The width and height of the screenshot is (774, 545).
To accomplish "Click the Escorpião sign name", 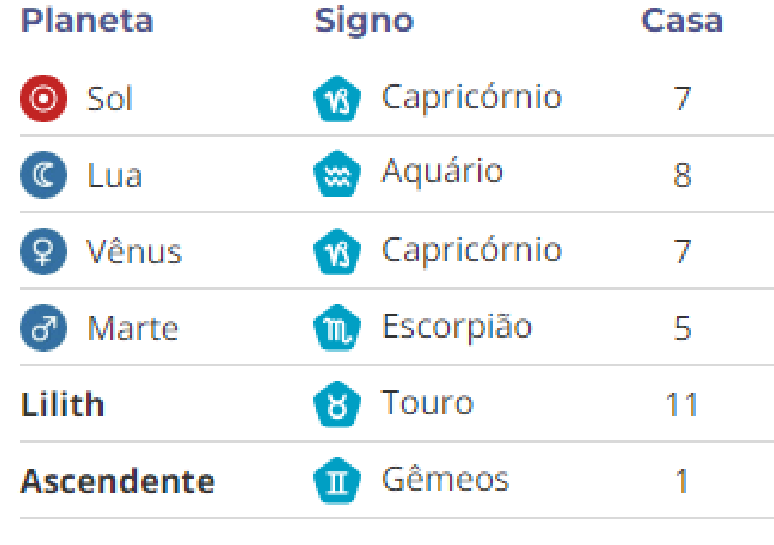I will tap(456, 327).
